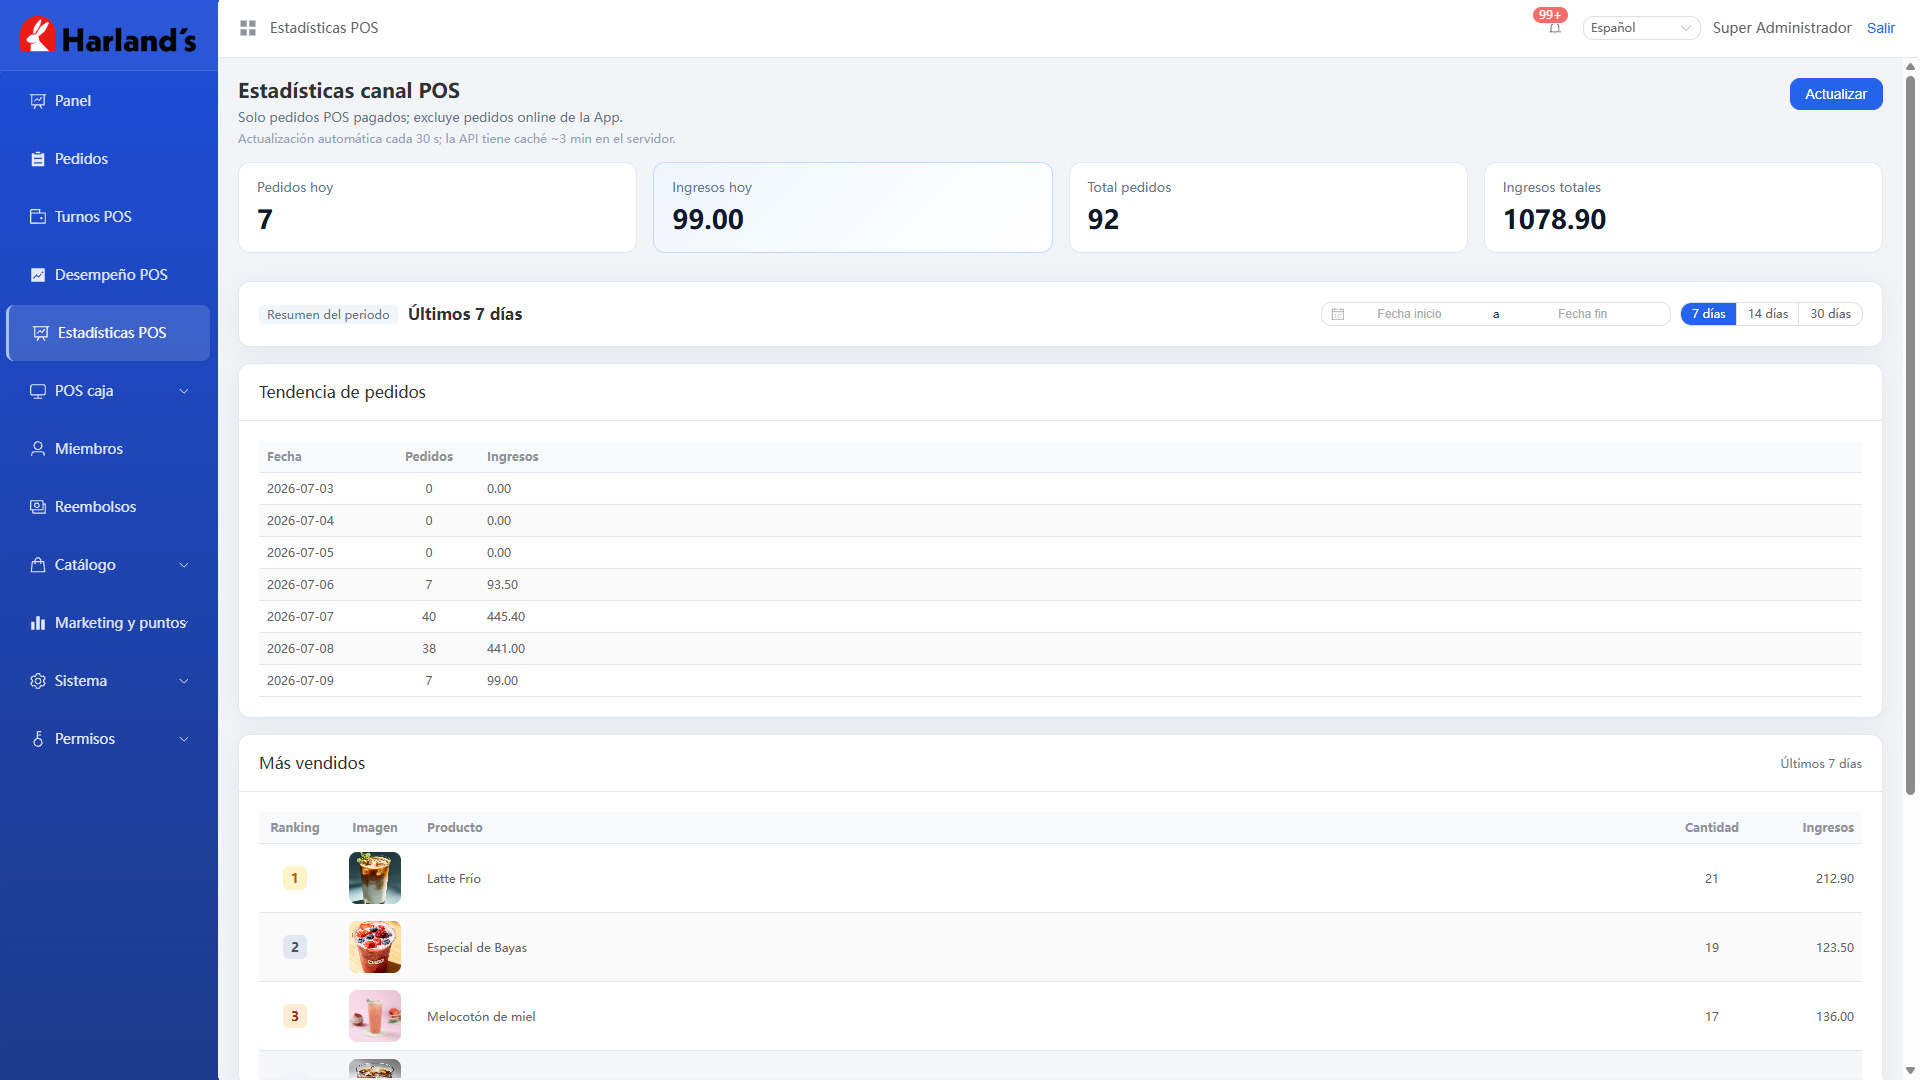Click Super Administrador user name
The image size is (1920, 1080).
(1782, 28)
